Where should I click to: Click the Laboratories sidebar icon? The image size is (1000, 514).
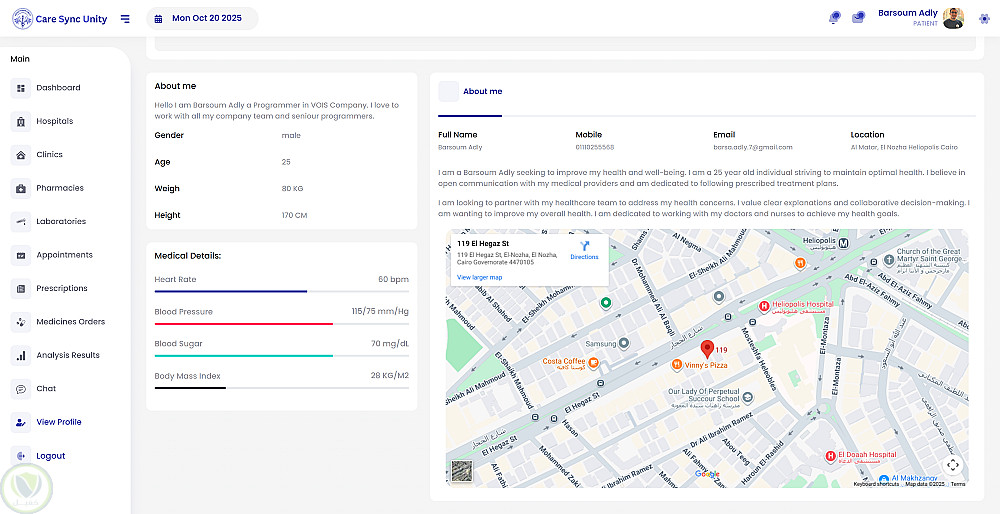[x=20, y=221]
